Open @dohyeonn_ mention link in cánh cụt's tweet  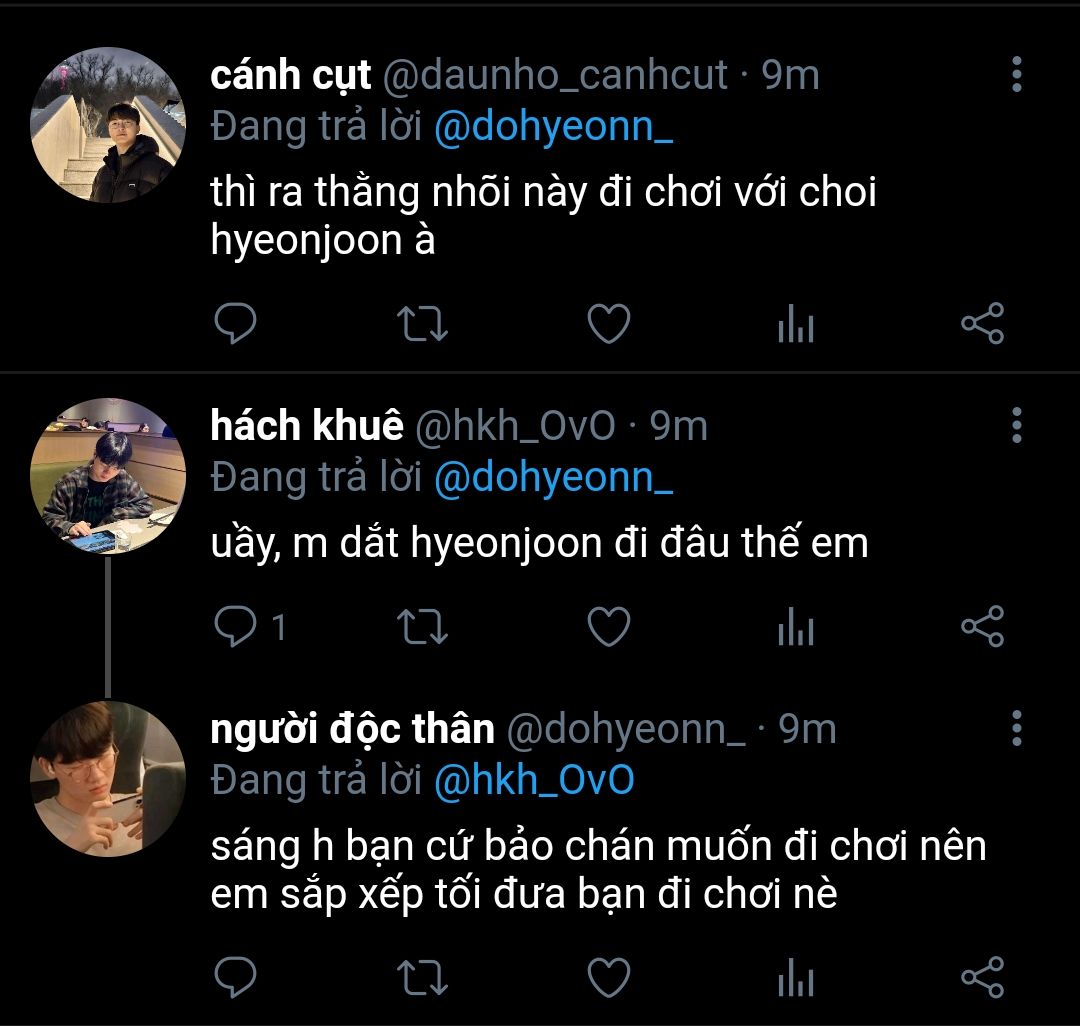pyautogui.click(x=553, y=127)
